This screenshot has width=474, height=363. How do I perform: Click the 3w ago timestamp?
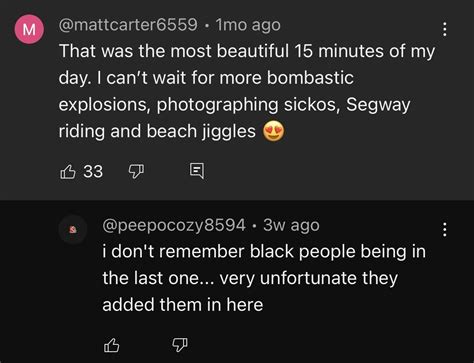[x=291, y=225]
